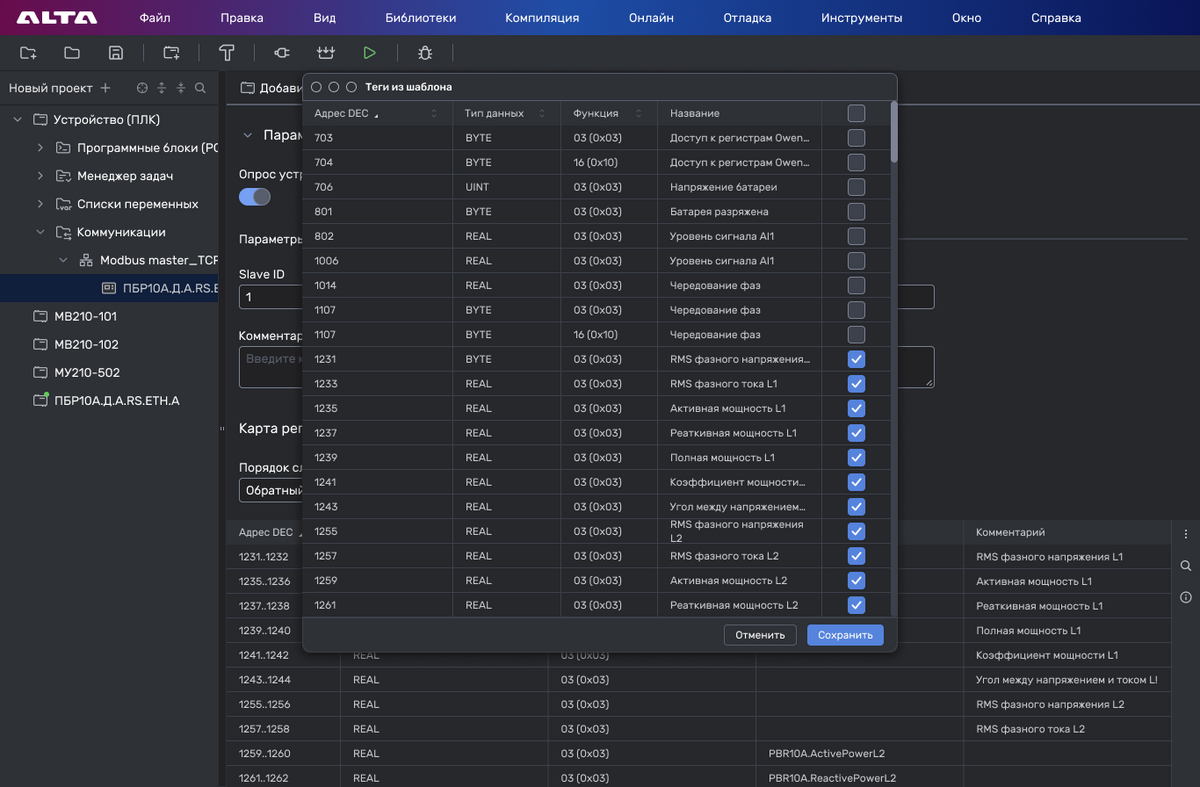This screenshot has width=1200, height=787.
Task: Collapse the Устройство (ПЛК) tree node
Action: coord(18,120)
